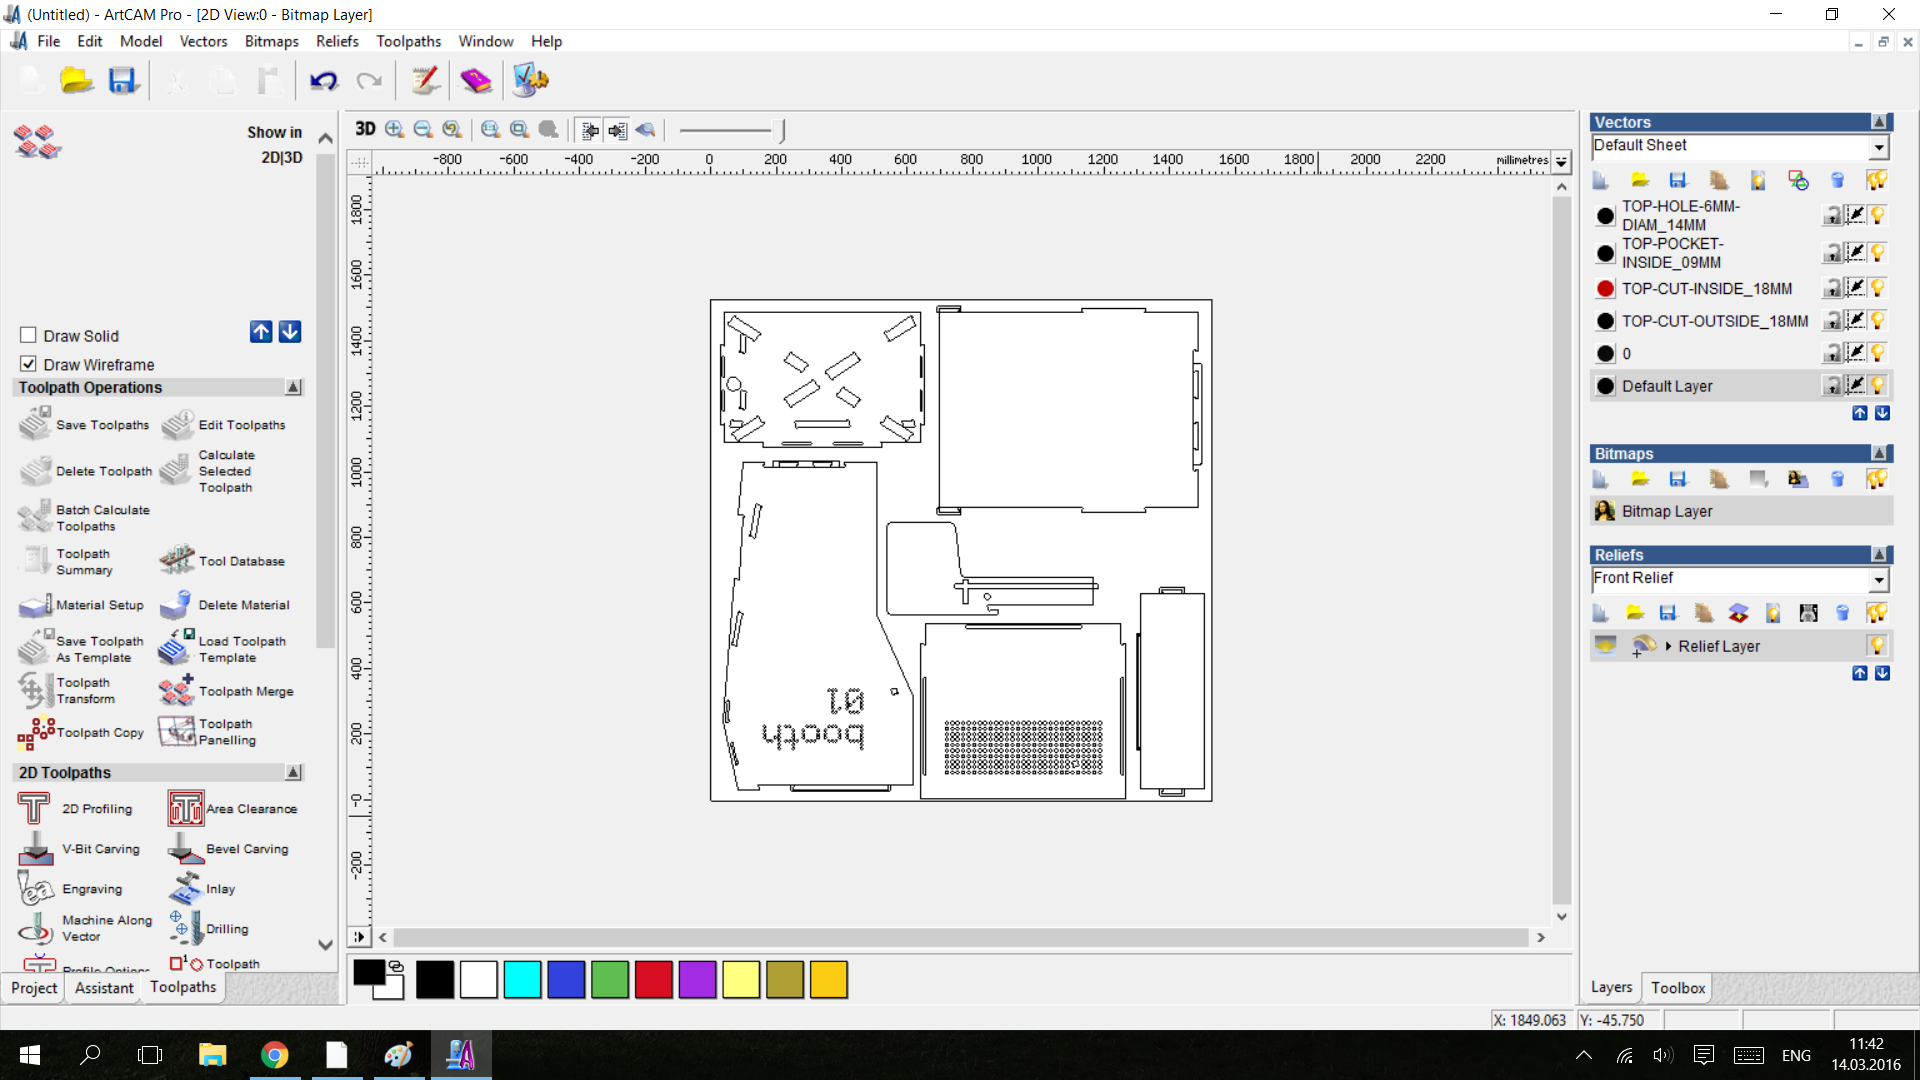Uncheck the Draw Wireframe checkbox
Image resolution: width=1920 pixels, height=1080 pixels.
coord(28,364)
